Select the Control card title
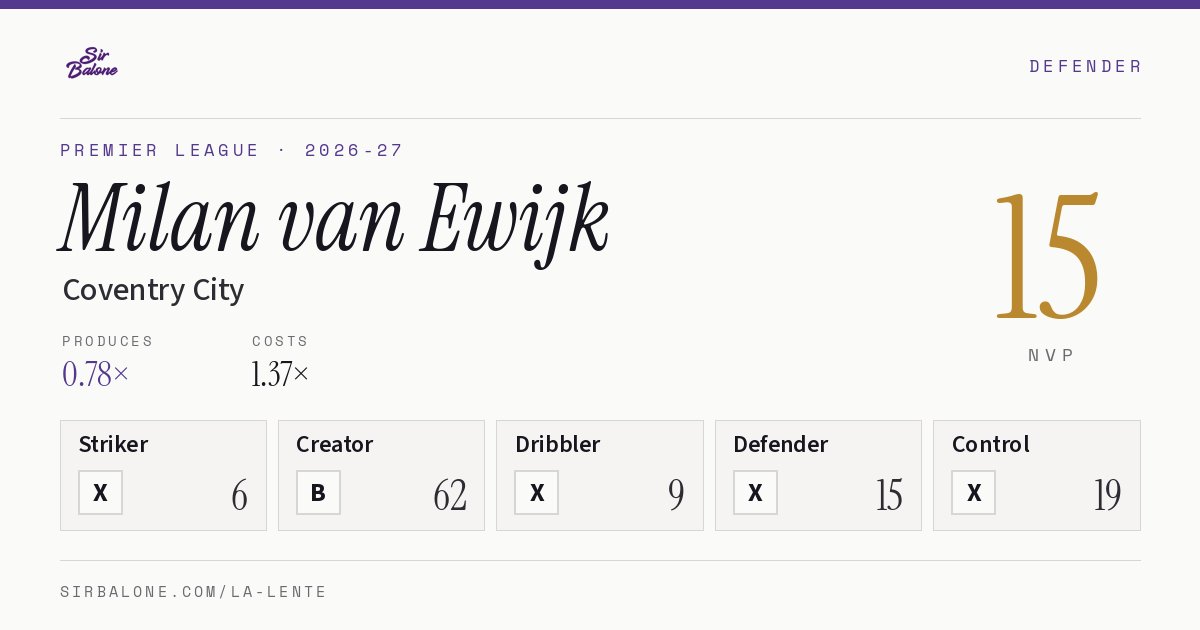 (990, 444)
